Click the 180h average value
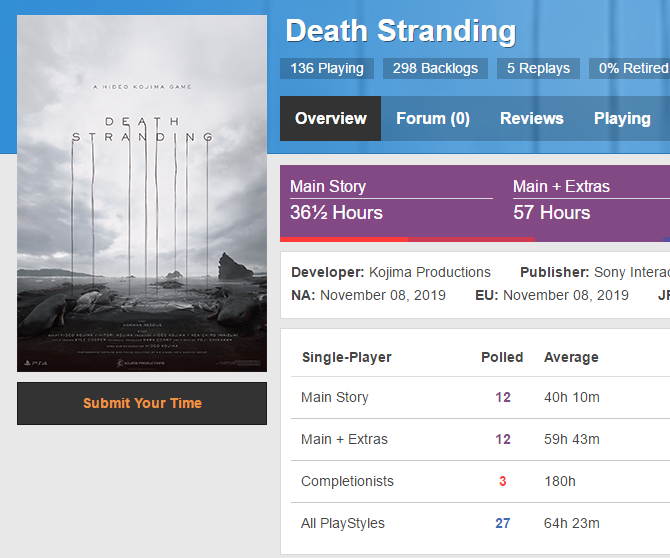This screenshot has height=558, width=670. pos(560,481)
